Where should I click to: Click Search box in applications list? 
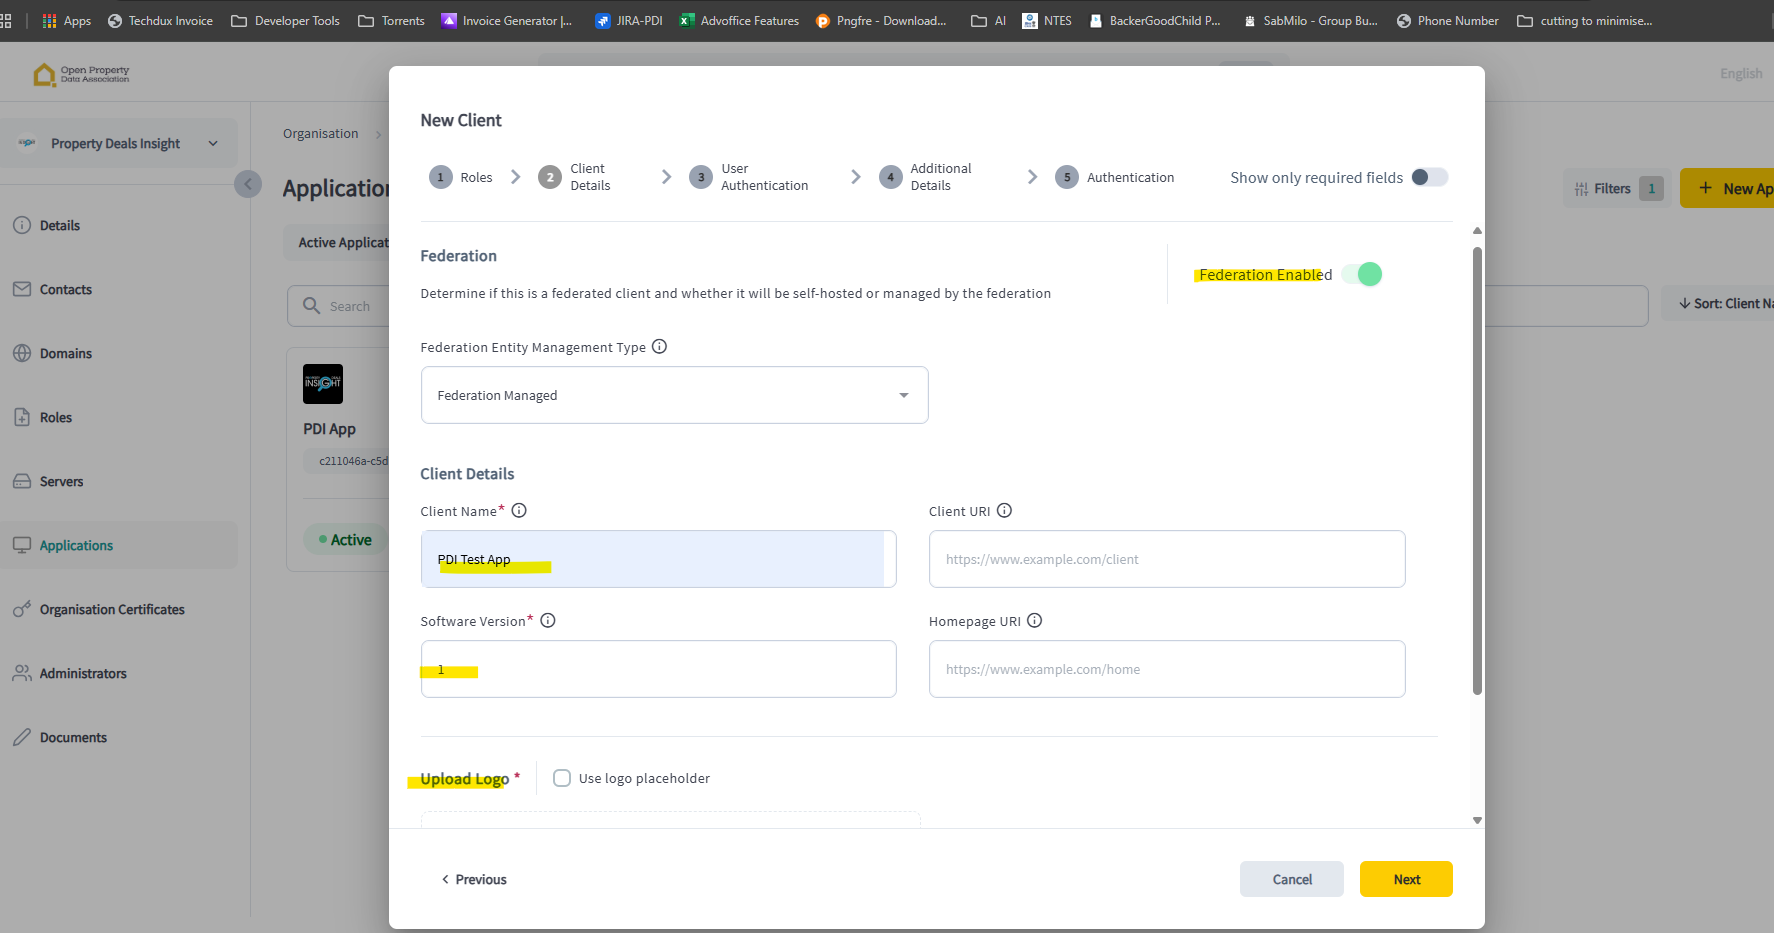338,306
